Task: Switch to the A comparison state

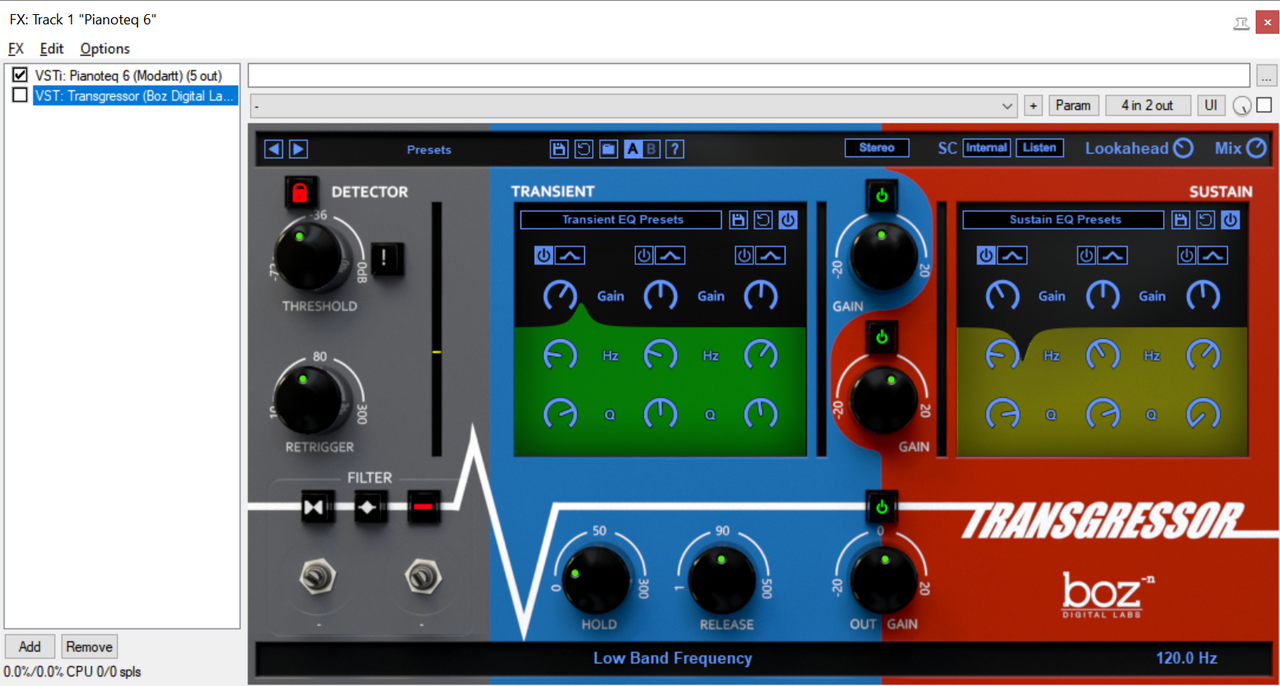Action: (633, 149)
